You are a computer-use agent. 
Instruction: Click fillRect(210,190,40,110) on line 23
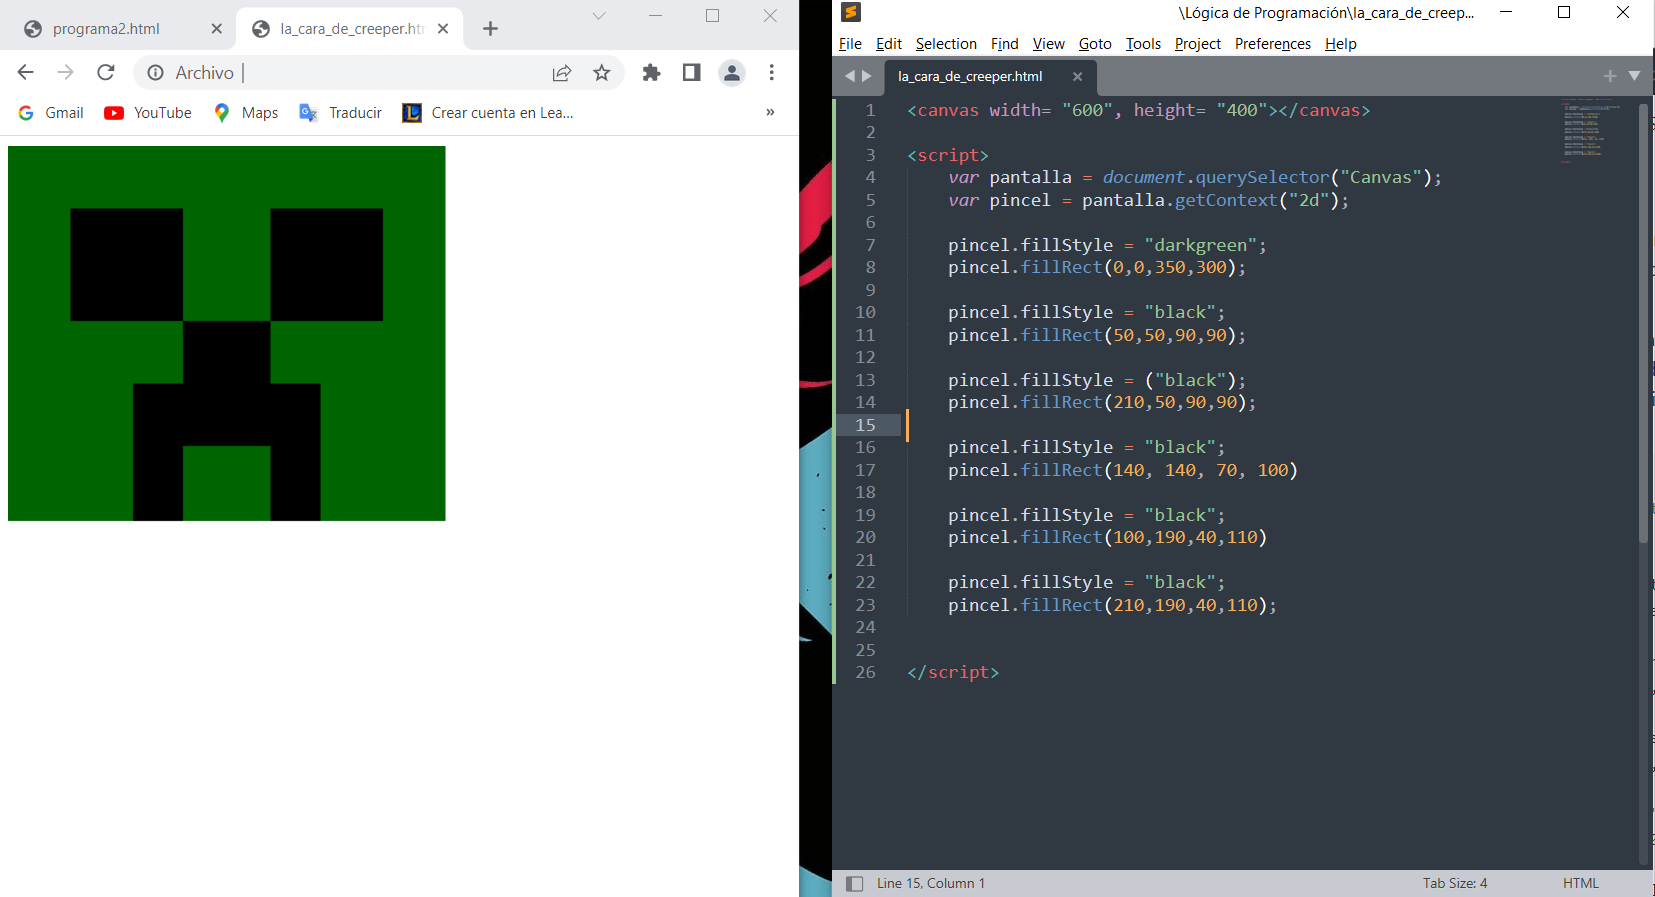[x=1144, y=605]
